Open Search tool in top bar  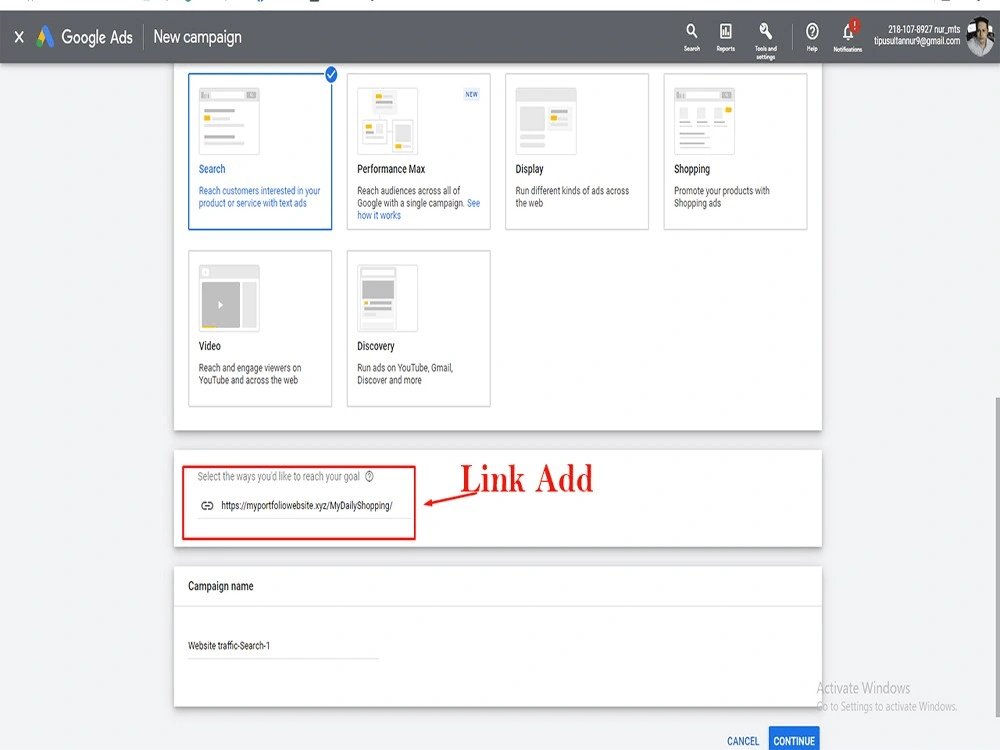[692, 38]
